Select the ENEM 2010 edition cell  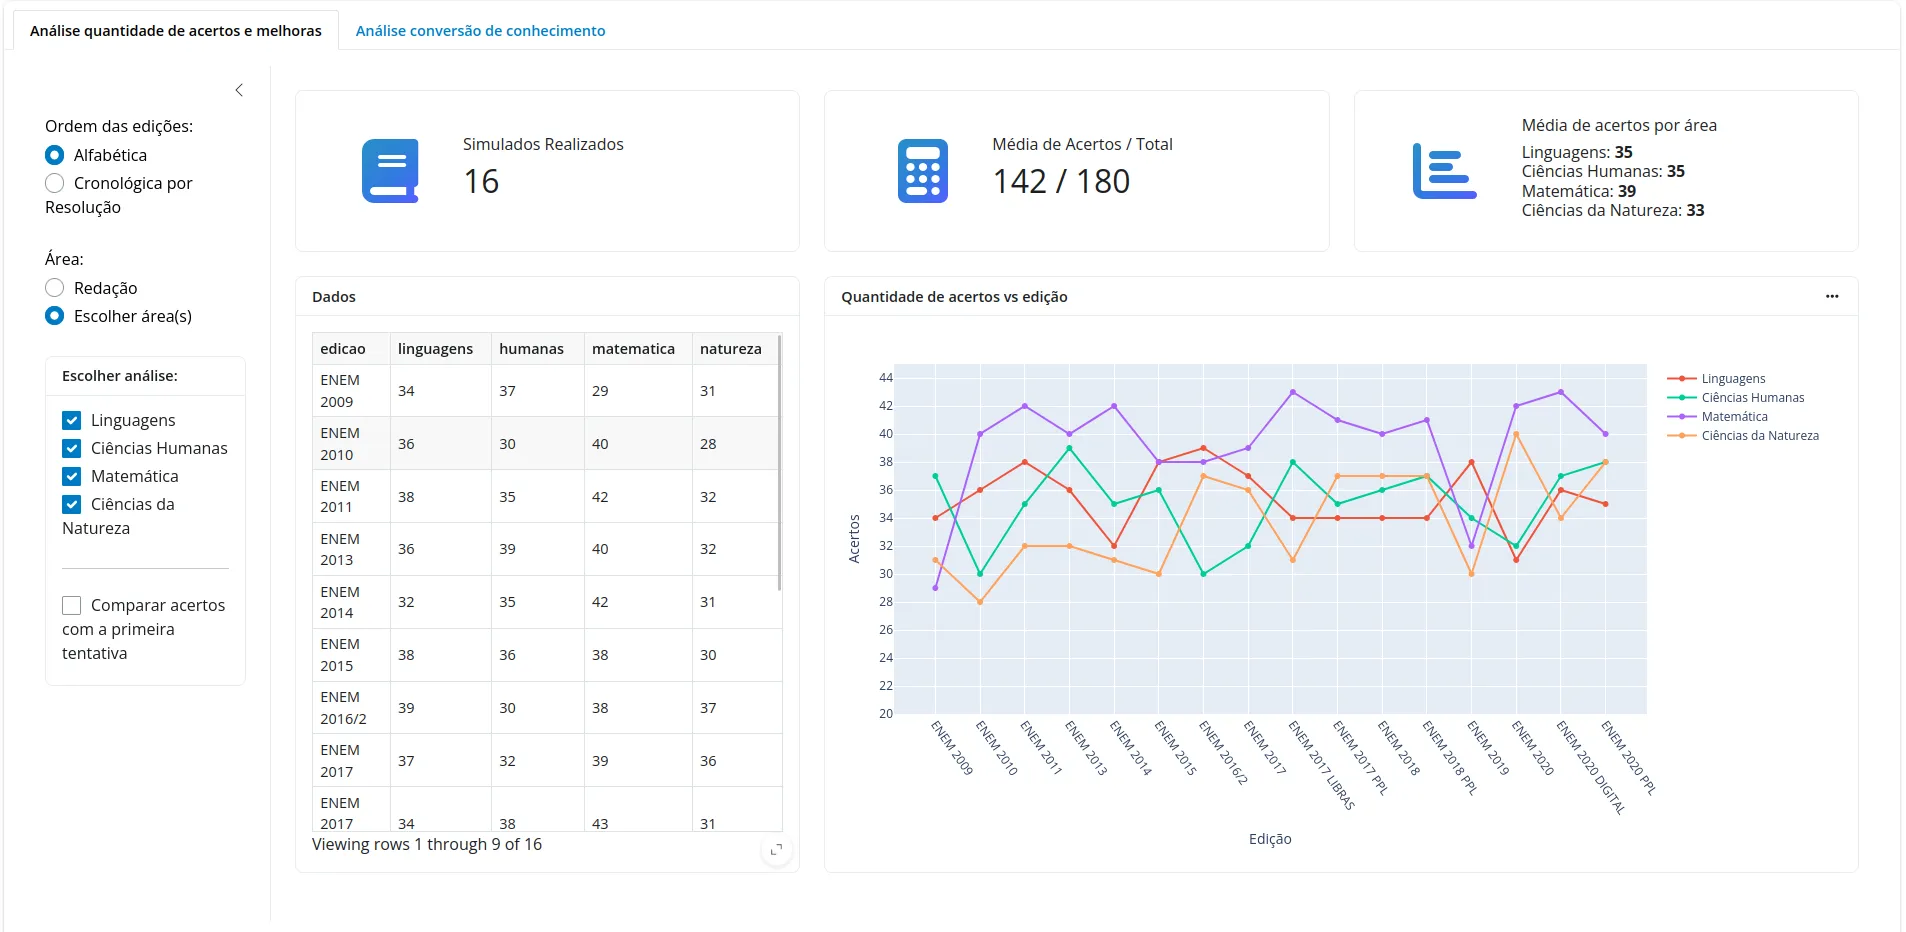tap(351, 444)
